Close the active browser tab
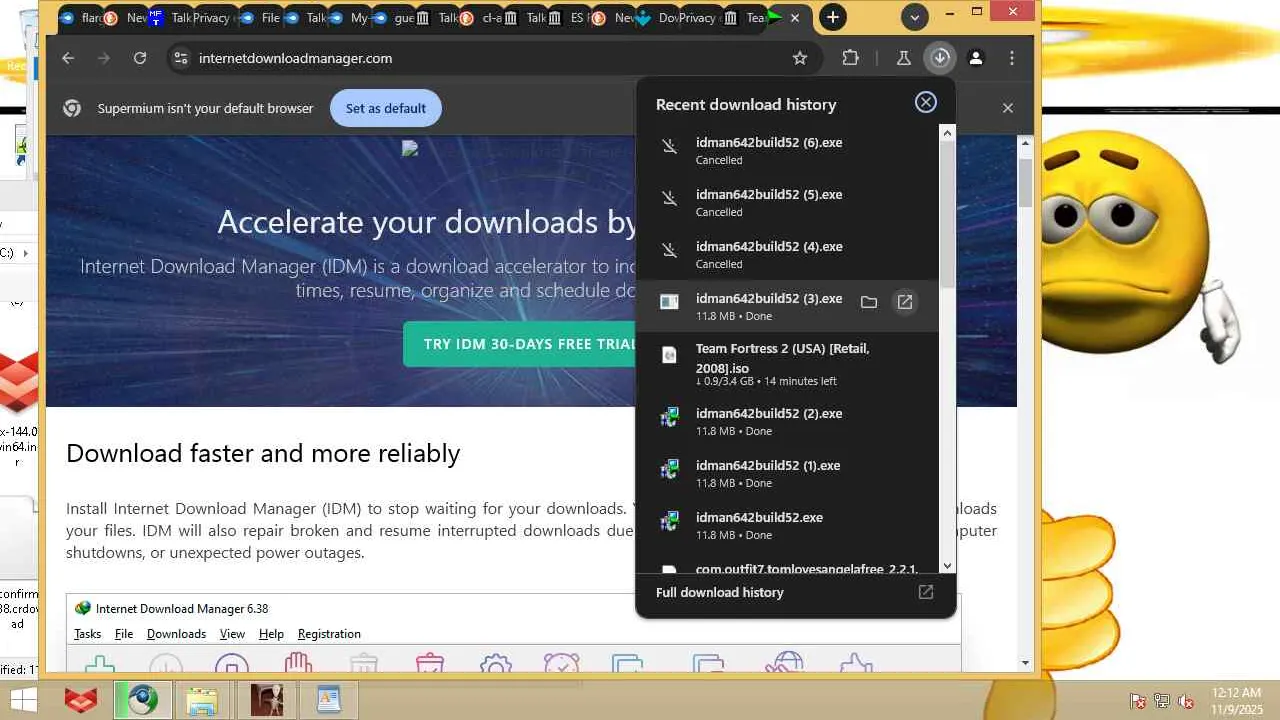1280x720 pixels. click(795, 17)
